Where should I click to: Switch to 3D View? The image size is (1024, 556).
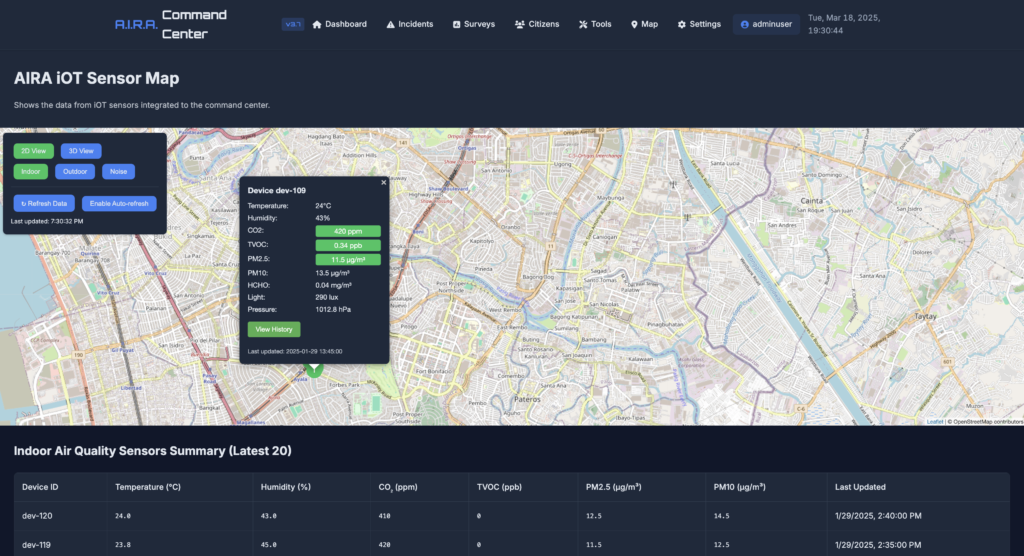(x=81, y=151)
